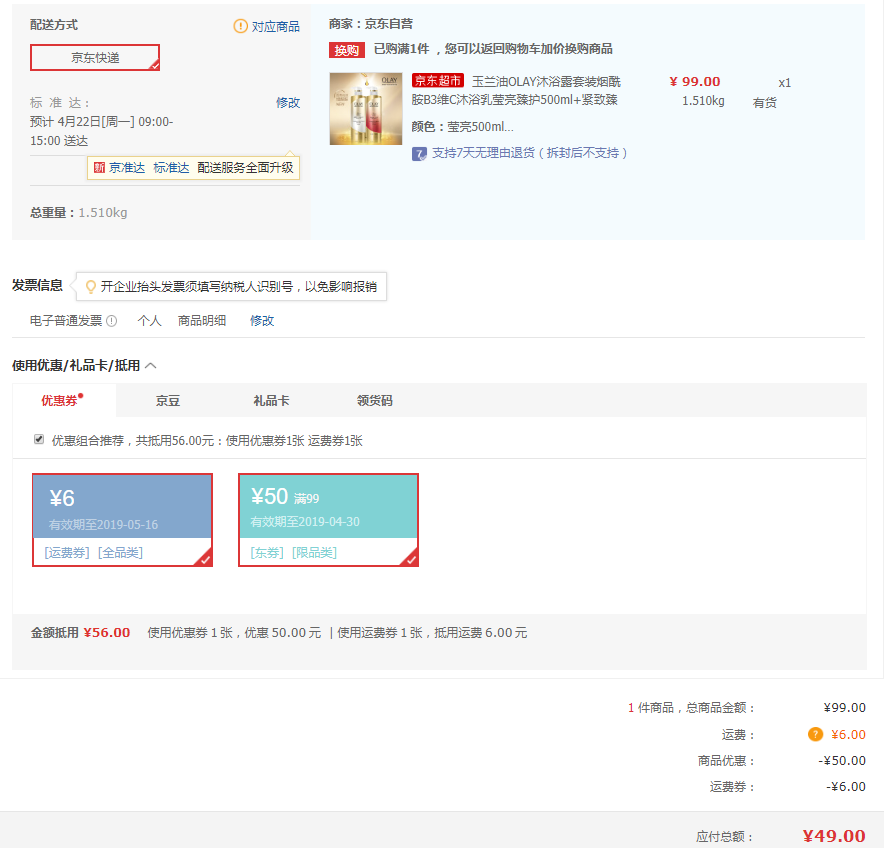The width and height of the screenshot is (891, 848).
Task: Click the 京东超市 red badge
Action: [x=438, y=81]
